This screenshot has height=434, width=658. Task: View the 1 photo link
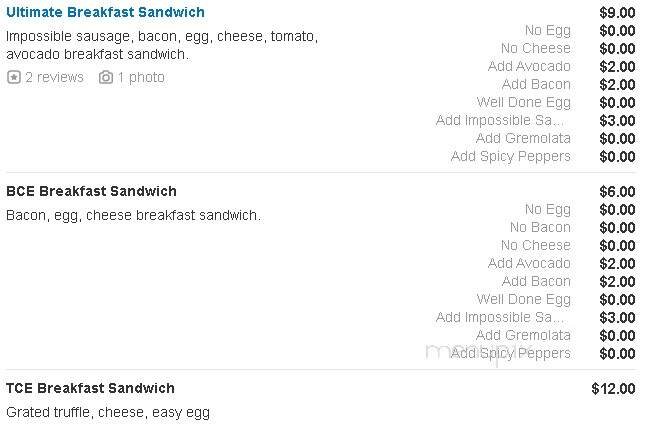(141, 77)
